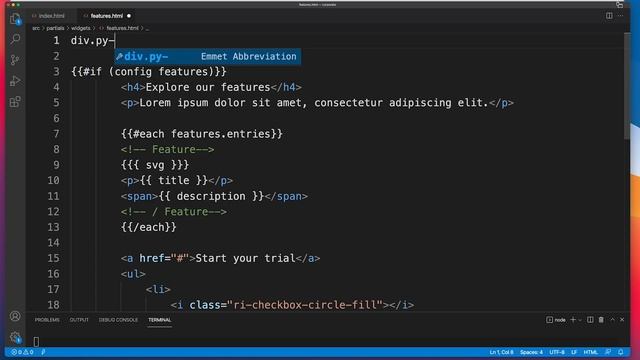Click the partials breadcrumb
Image resolution: width=640 pixels, height=360 pixels.
pyautogui.click(x=55, y=28)
